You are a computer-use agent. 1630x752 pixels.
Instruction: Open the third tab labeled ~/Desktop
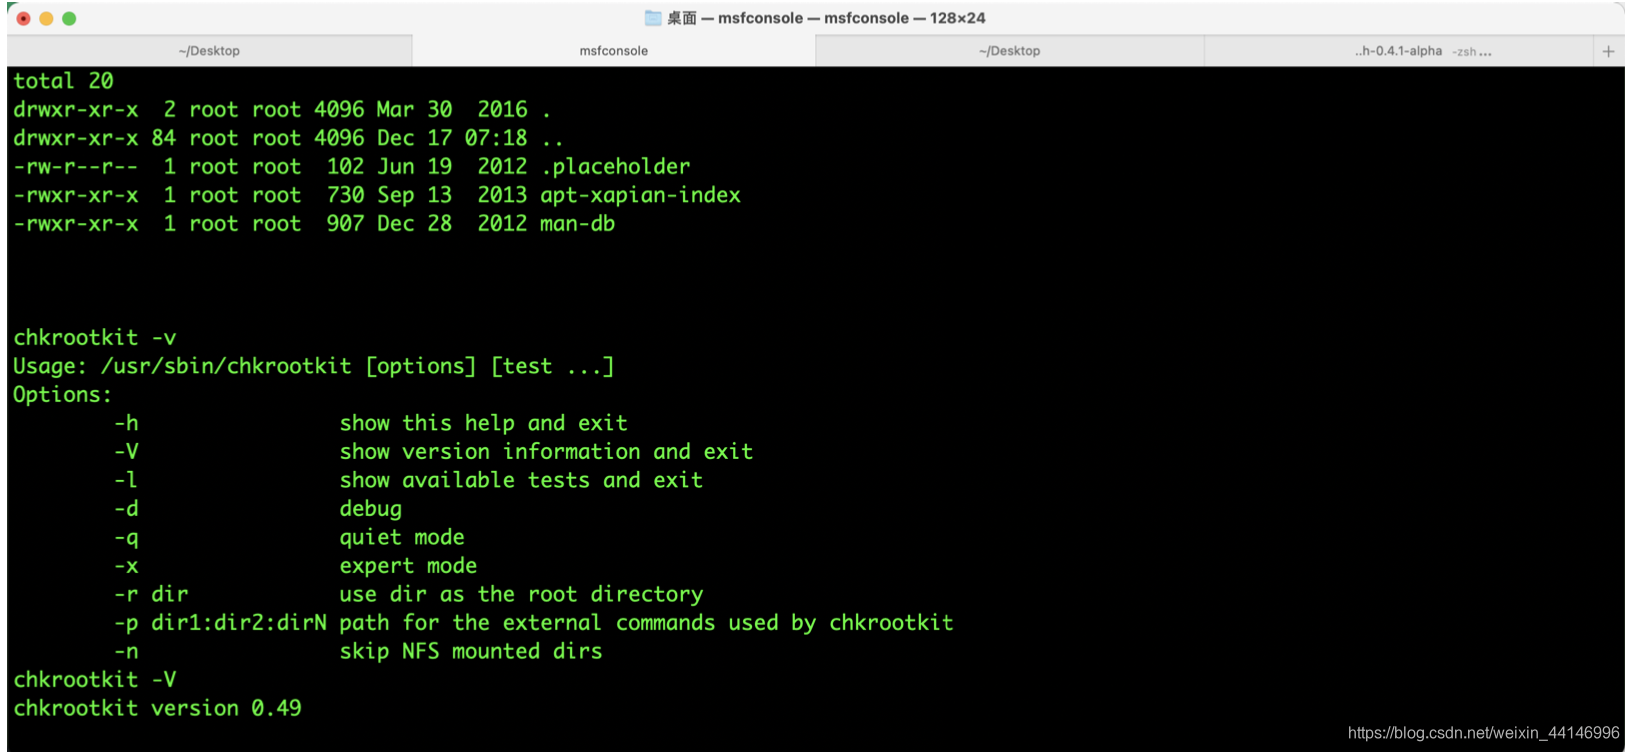(1009, 51)
